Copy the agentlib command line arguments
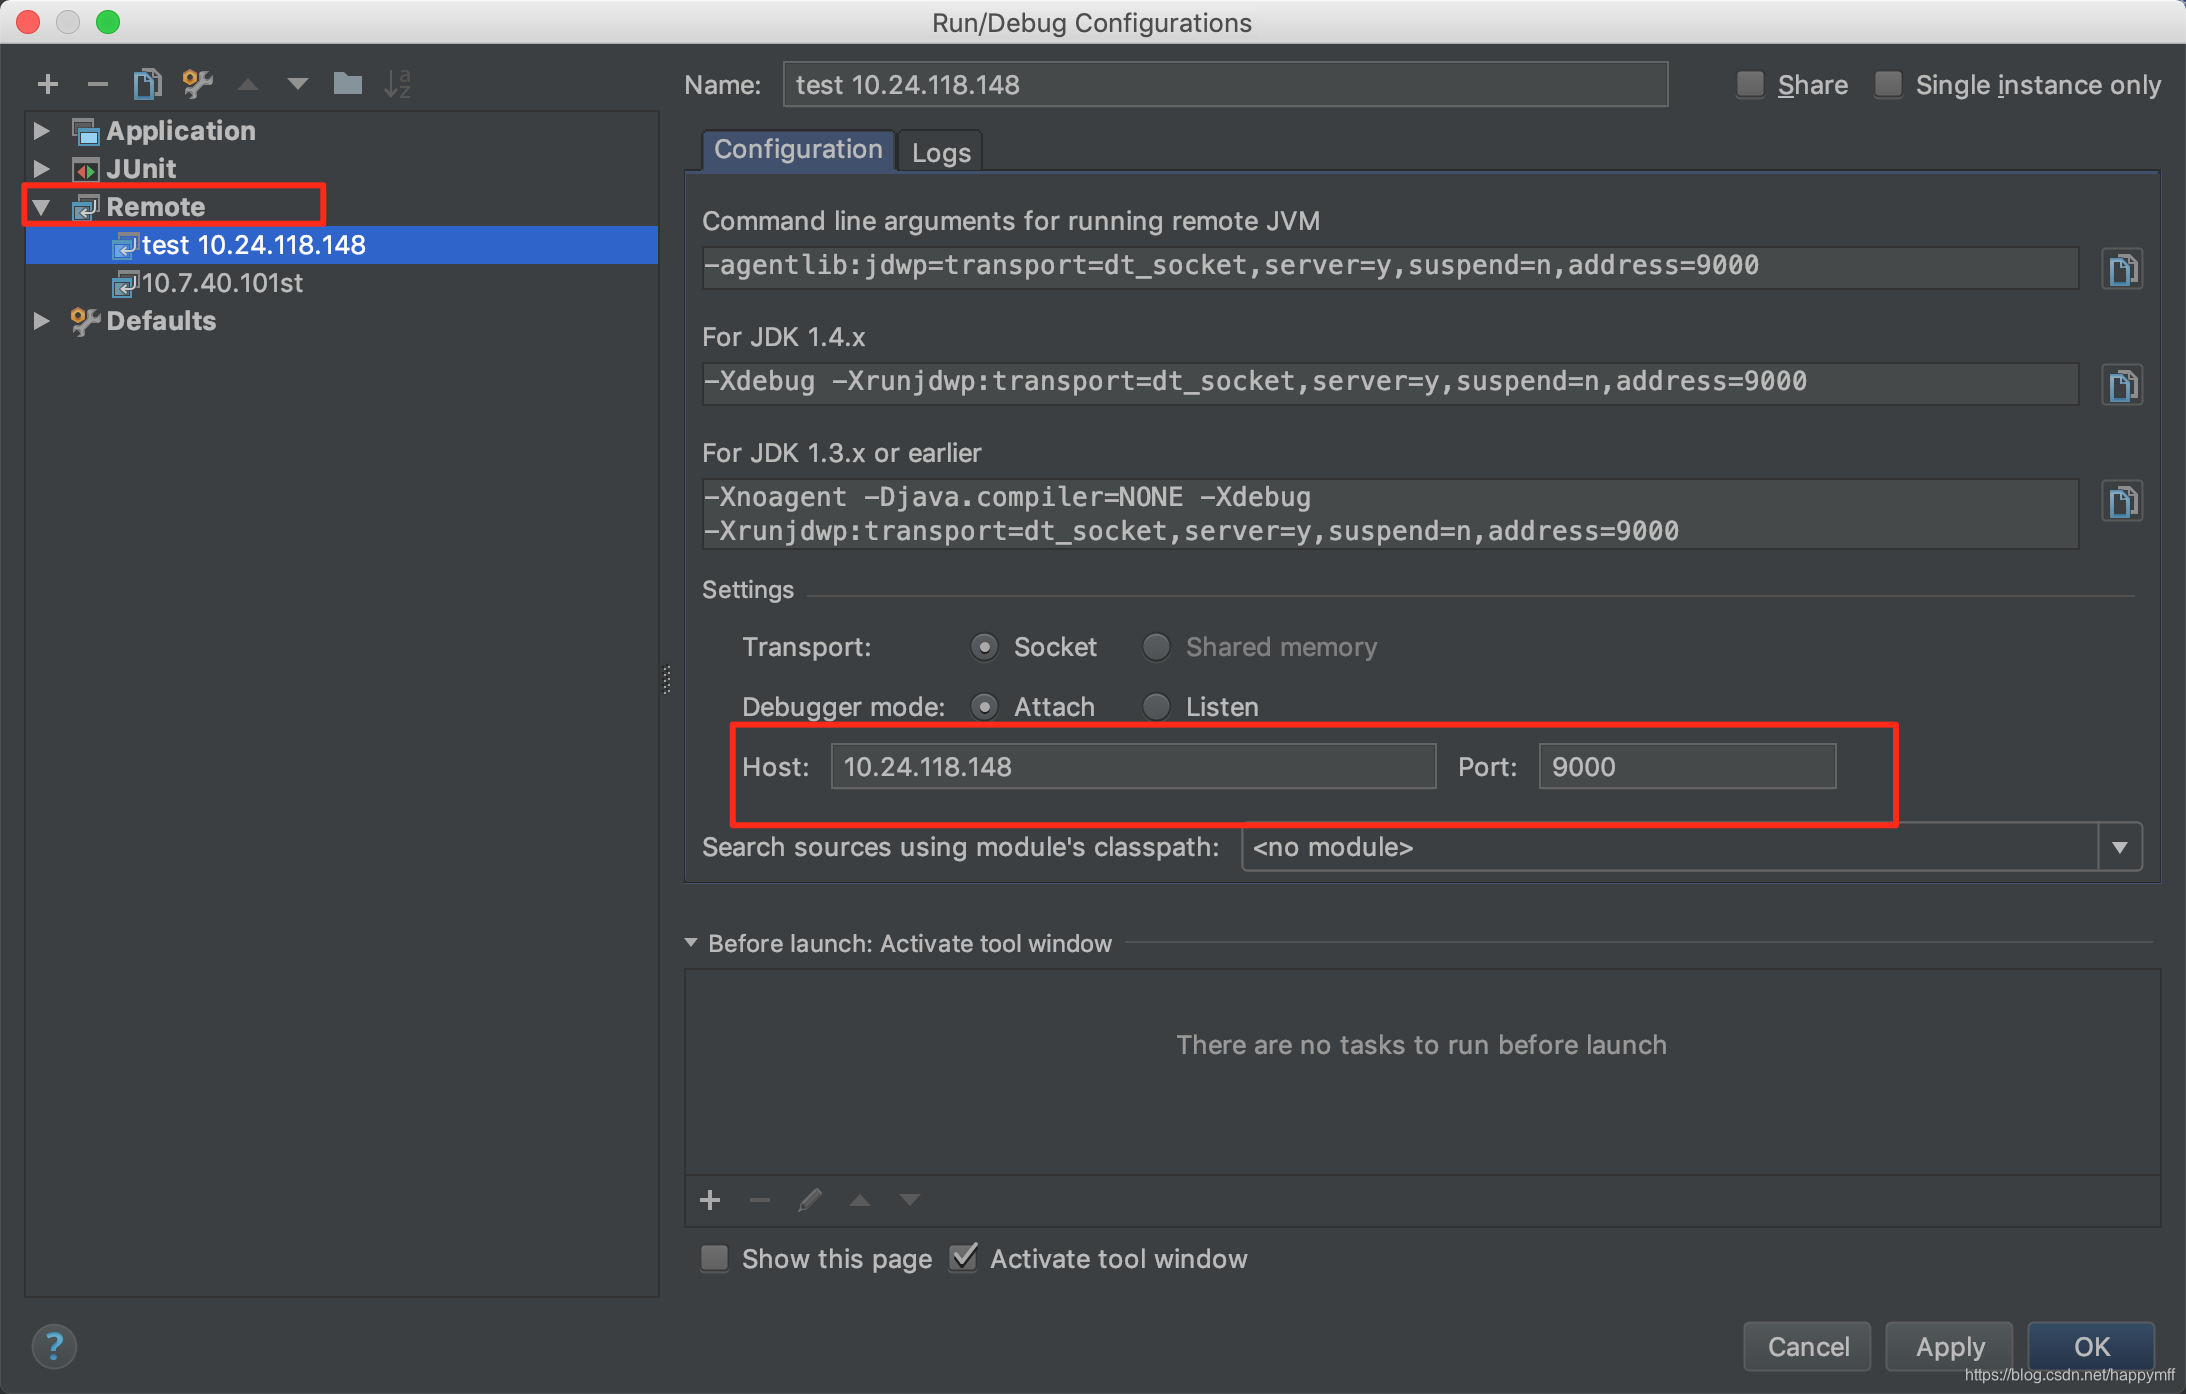 [2122, 269]
